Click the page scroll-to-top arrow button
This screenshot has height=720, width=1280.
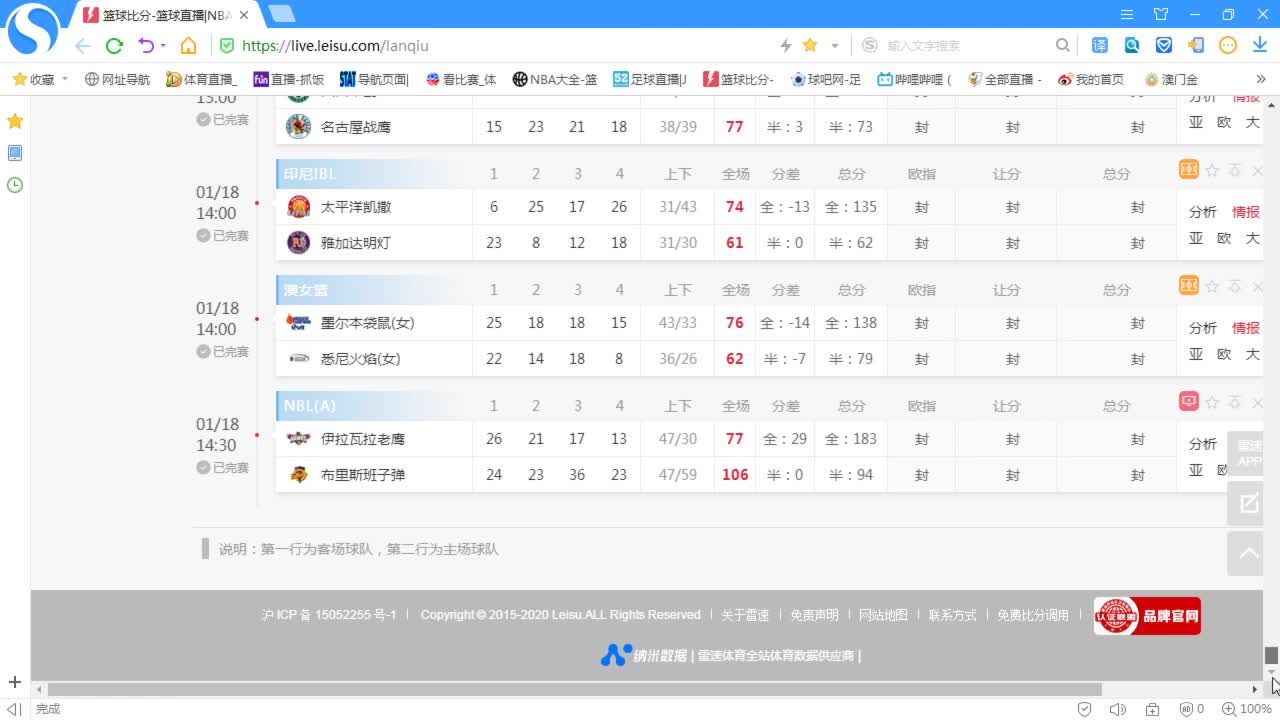coord(1249,553)
